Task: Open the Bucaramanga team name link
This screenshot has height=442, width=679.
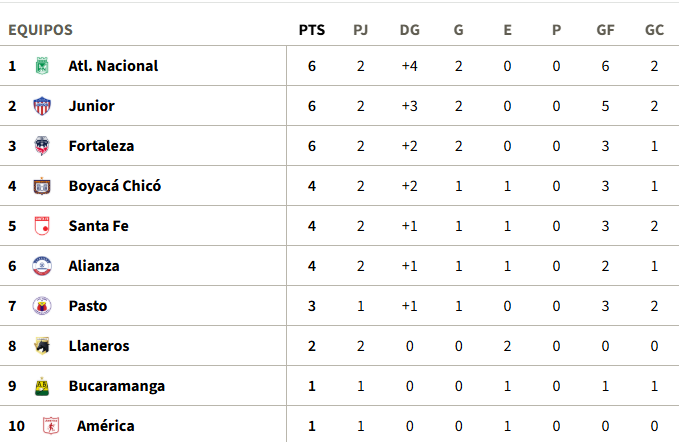Action: click(116, 386)
